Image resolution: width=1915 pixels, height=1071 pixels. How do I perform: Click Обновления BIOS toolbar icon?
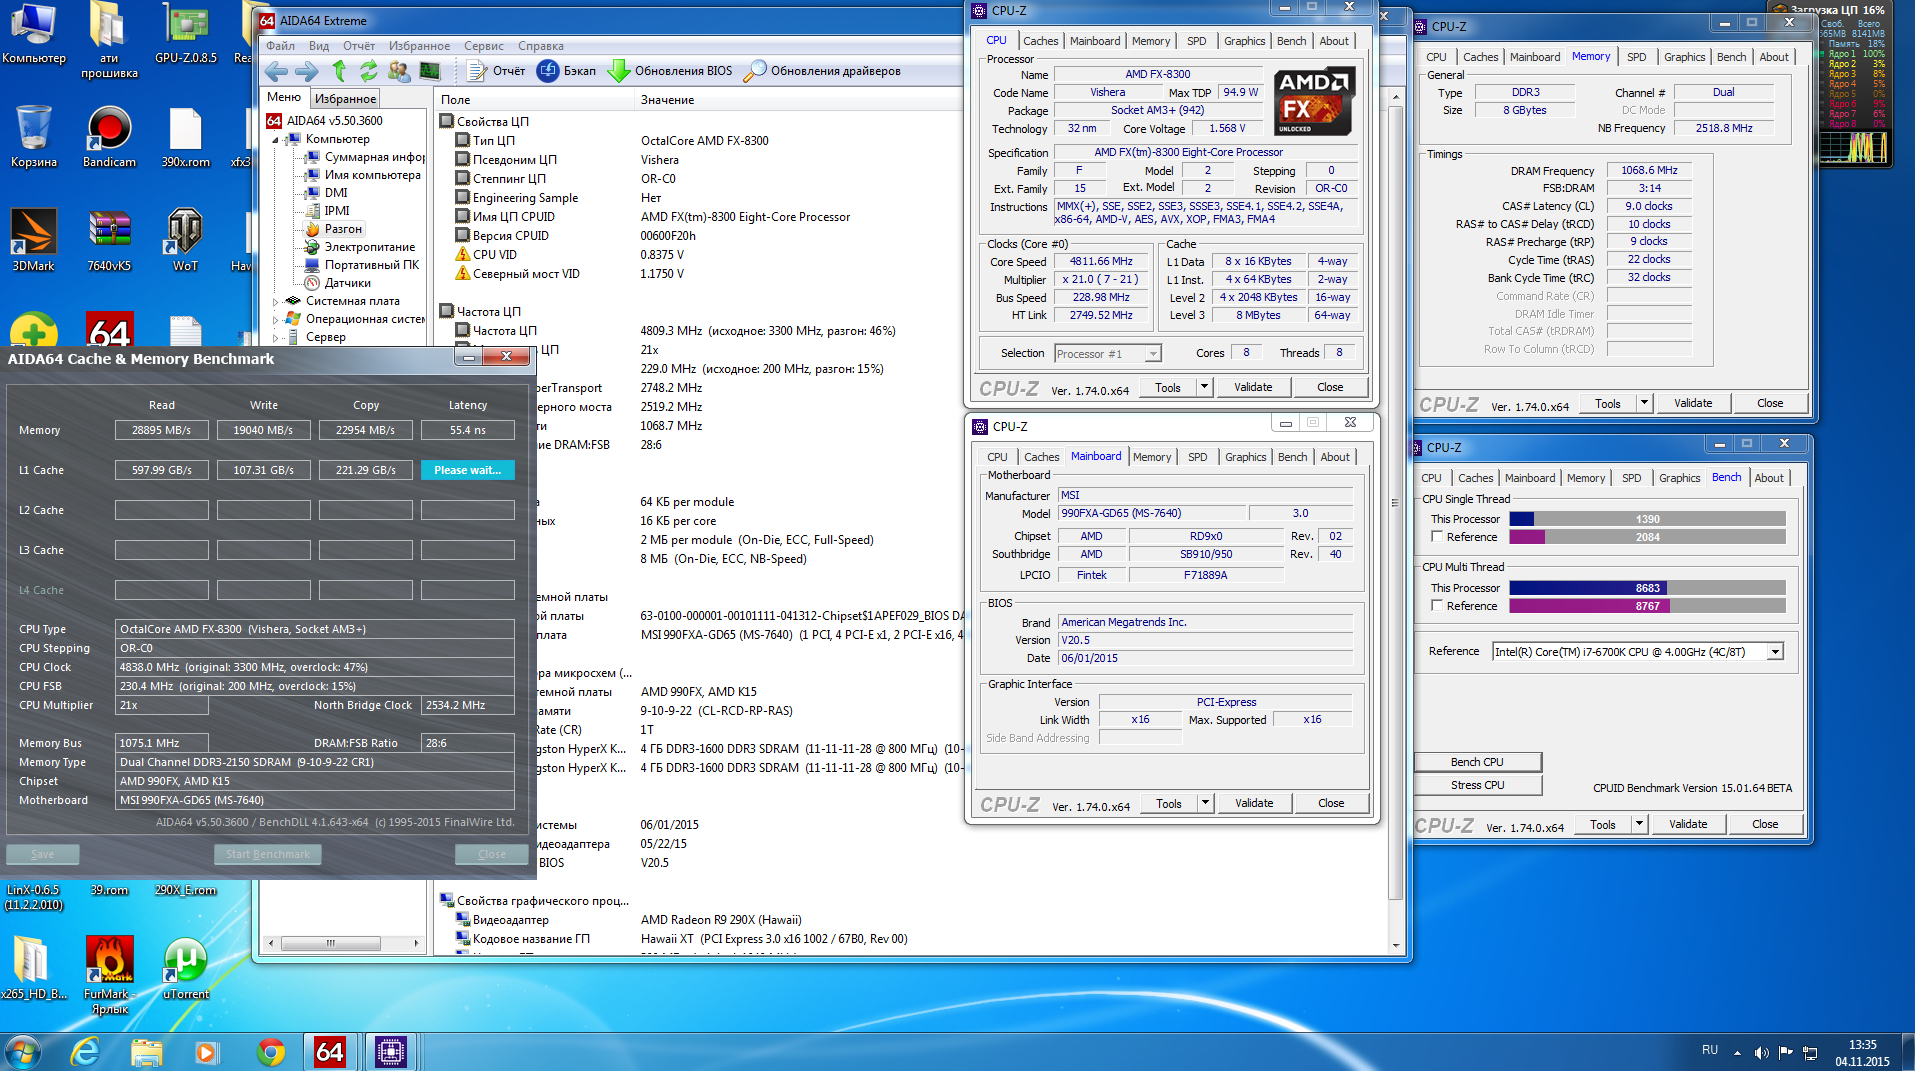pyautogui.click(x=671, y=71)
